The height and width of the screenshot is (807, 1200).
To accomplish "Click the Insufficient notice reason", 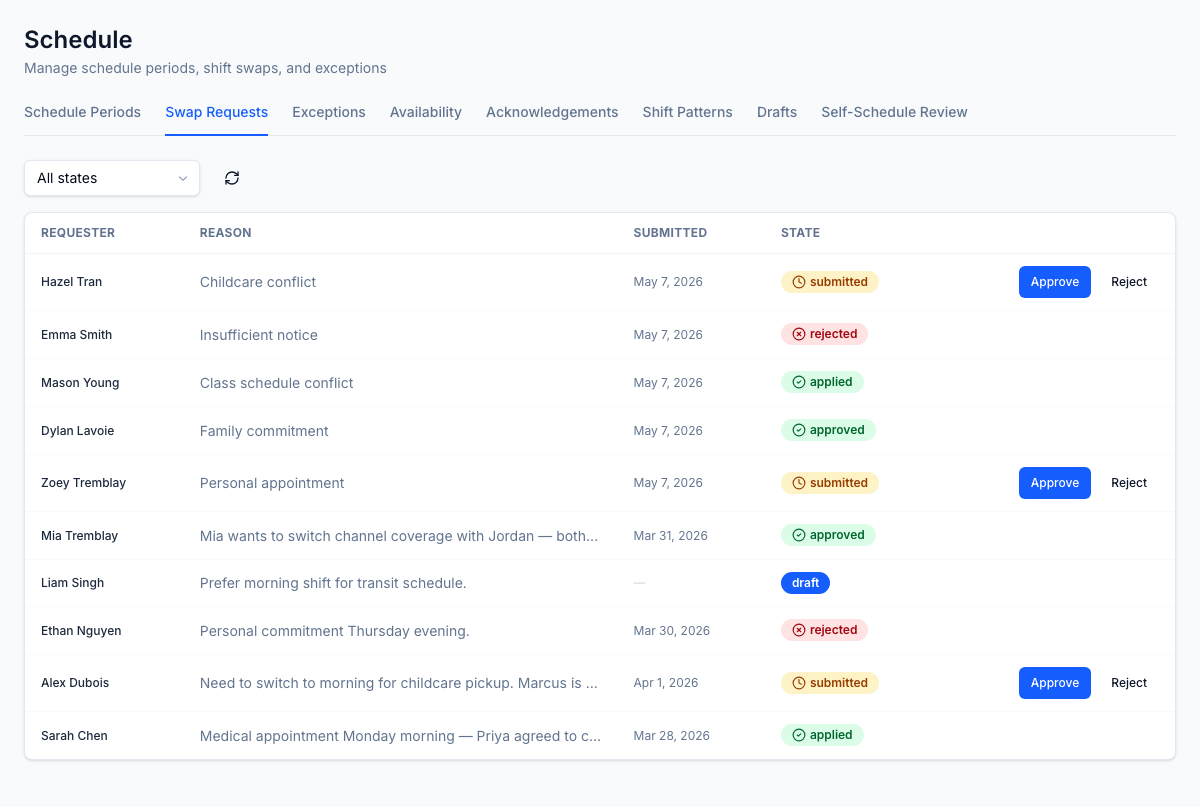I will click(x=259, y=335).
